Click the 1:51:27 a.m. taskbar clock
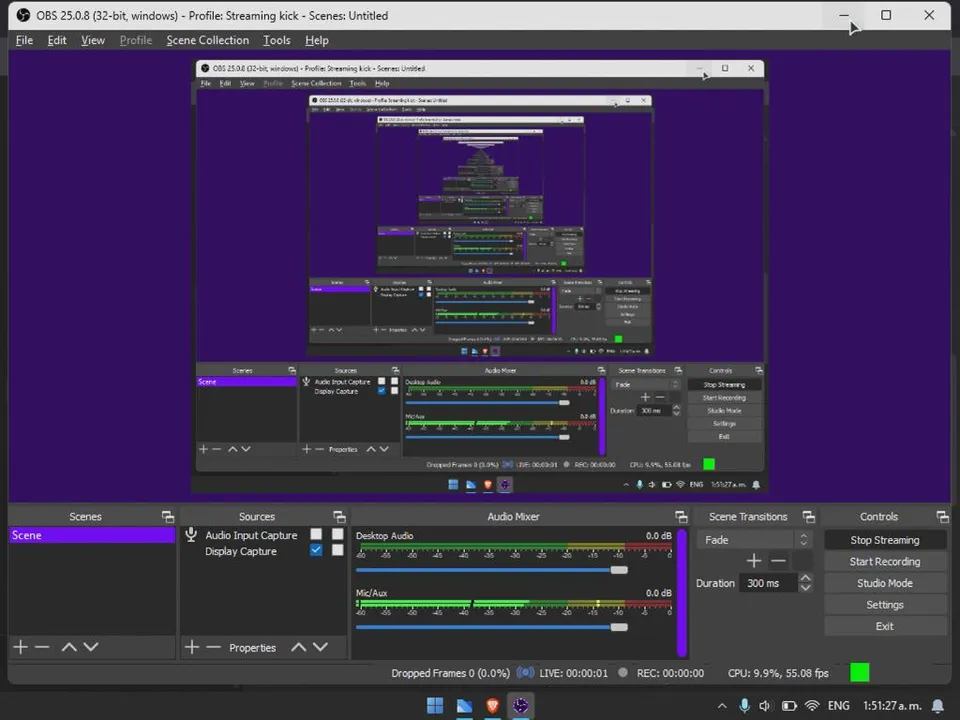Screen dimensions: 960x720 pos(891,706)
